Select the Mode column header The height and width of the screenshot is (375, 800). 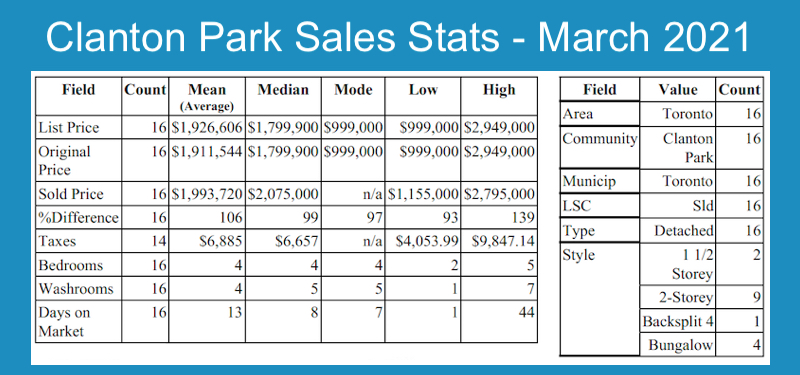point(353,90)
